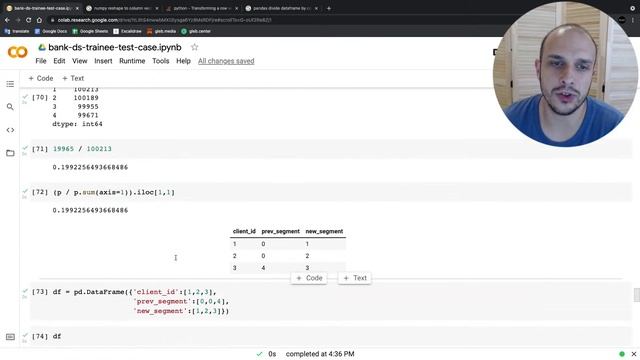Click the dtype: int64 output text
The image size is (640, 360).
[x=78, y=124]
